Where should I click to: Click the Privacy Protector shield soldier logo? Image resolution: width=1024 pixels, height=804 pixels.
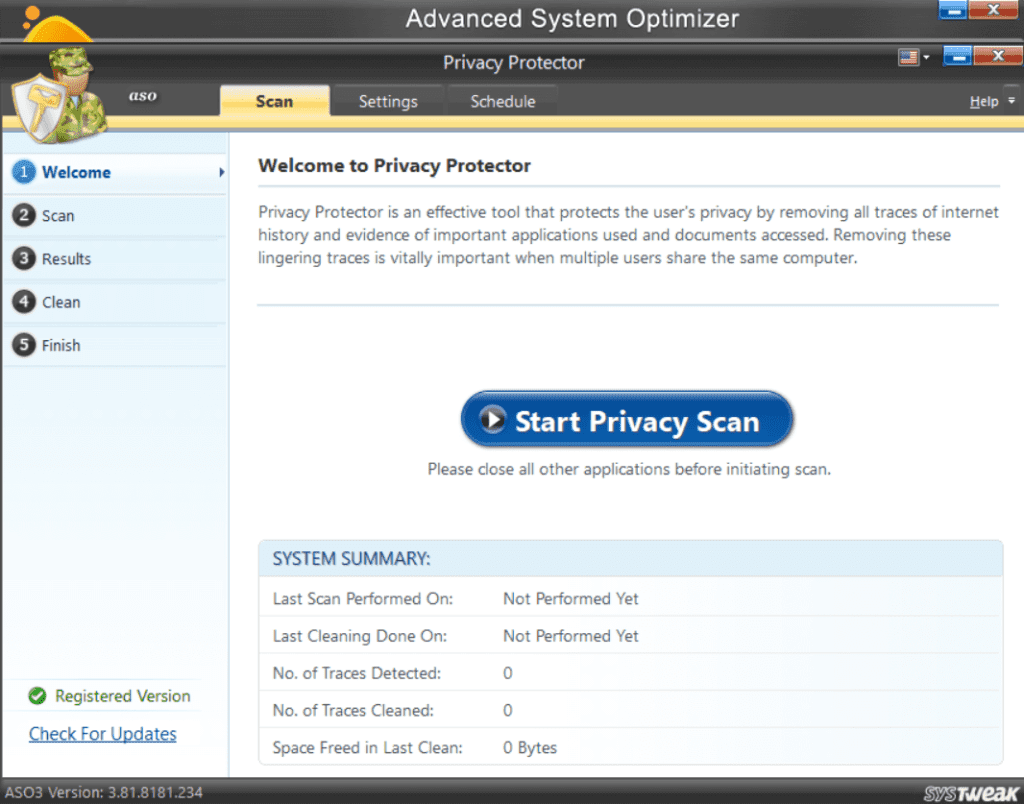tap(60, 96)
